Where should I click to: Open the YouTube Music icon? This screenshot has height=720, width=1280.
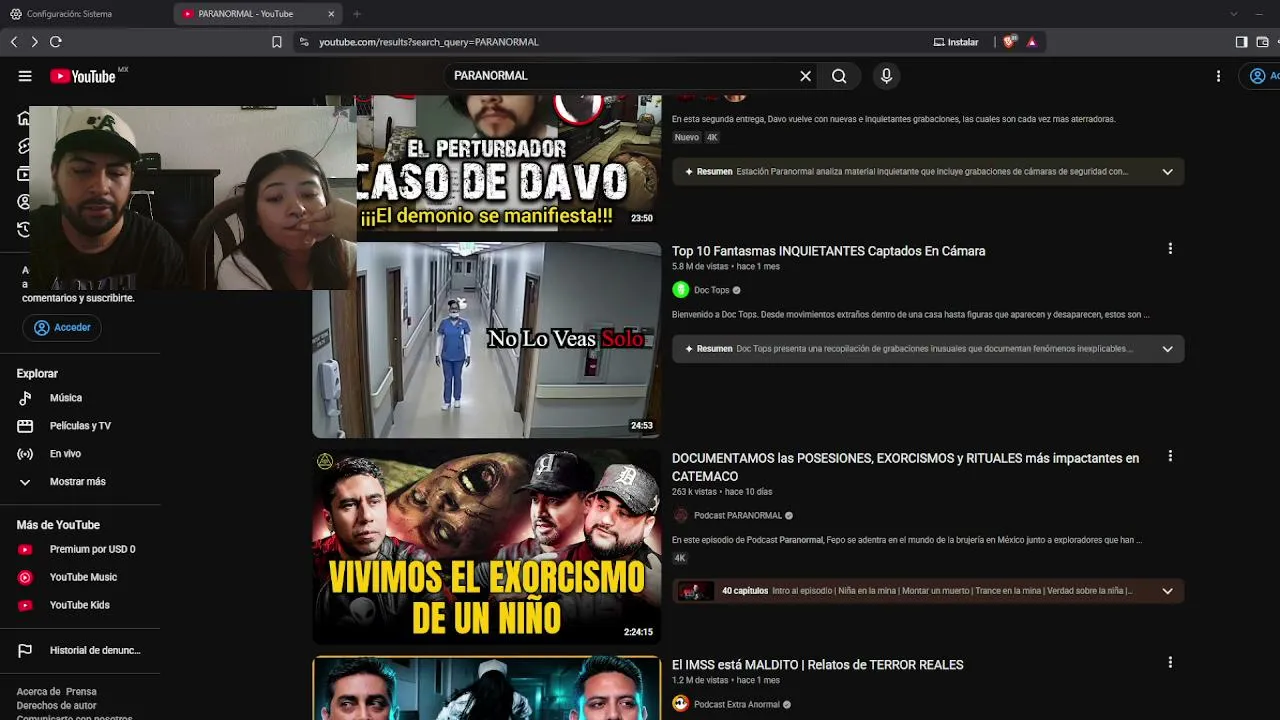(x=25, y=577)
